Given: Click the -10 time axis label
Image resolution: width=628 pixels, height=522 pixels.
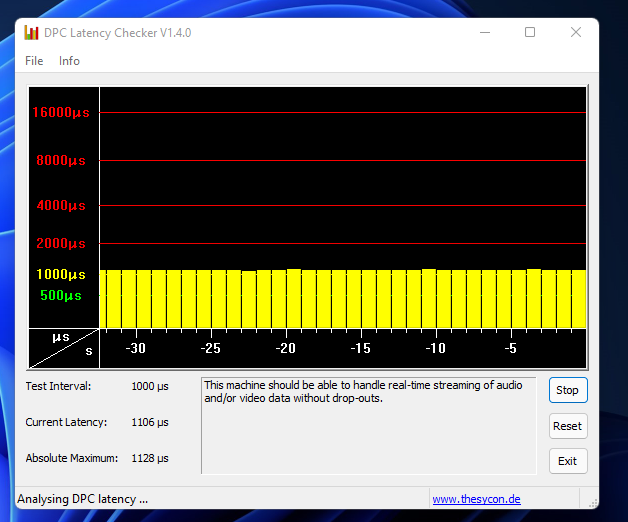Looking at the screenshot, I should (x=435, y=349).
